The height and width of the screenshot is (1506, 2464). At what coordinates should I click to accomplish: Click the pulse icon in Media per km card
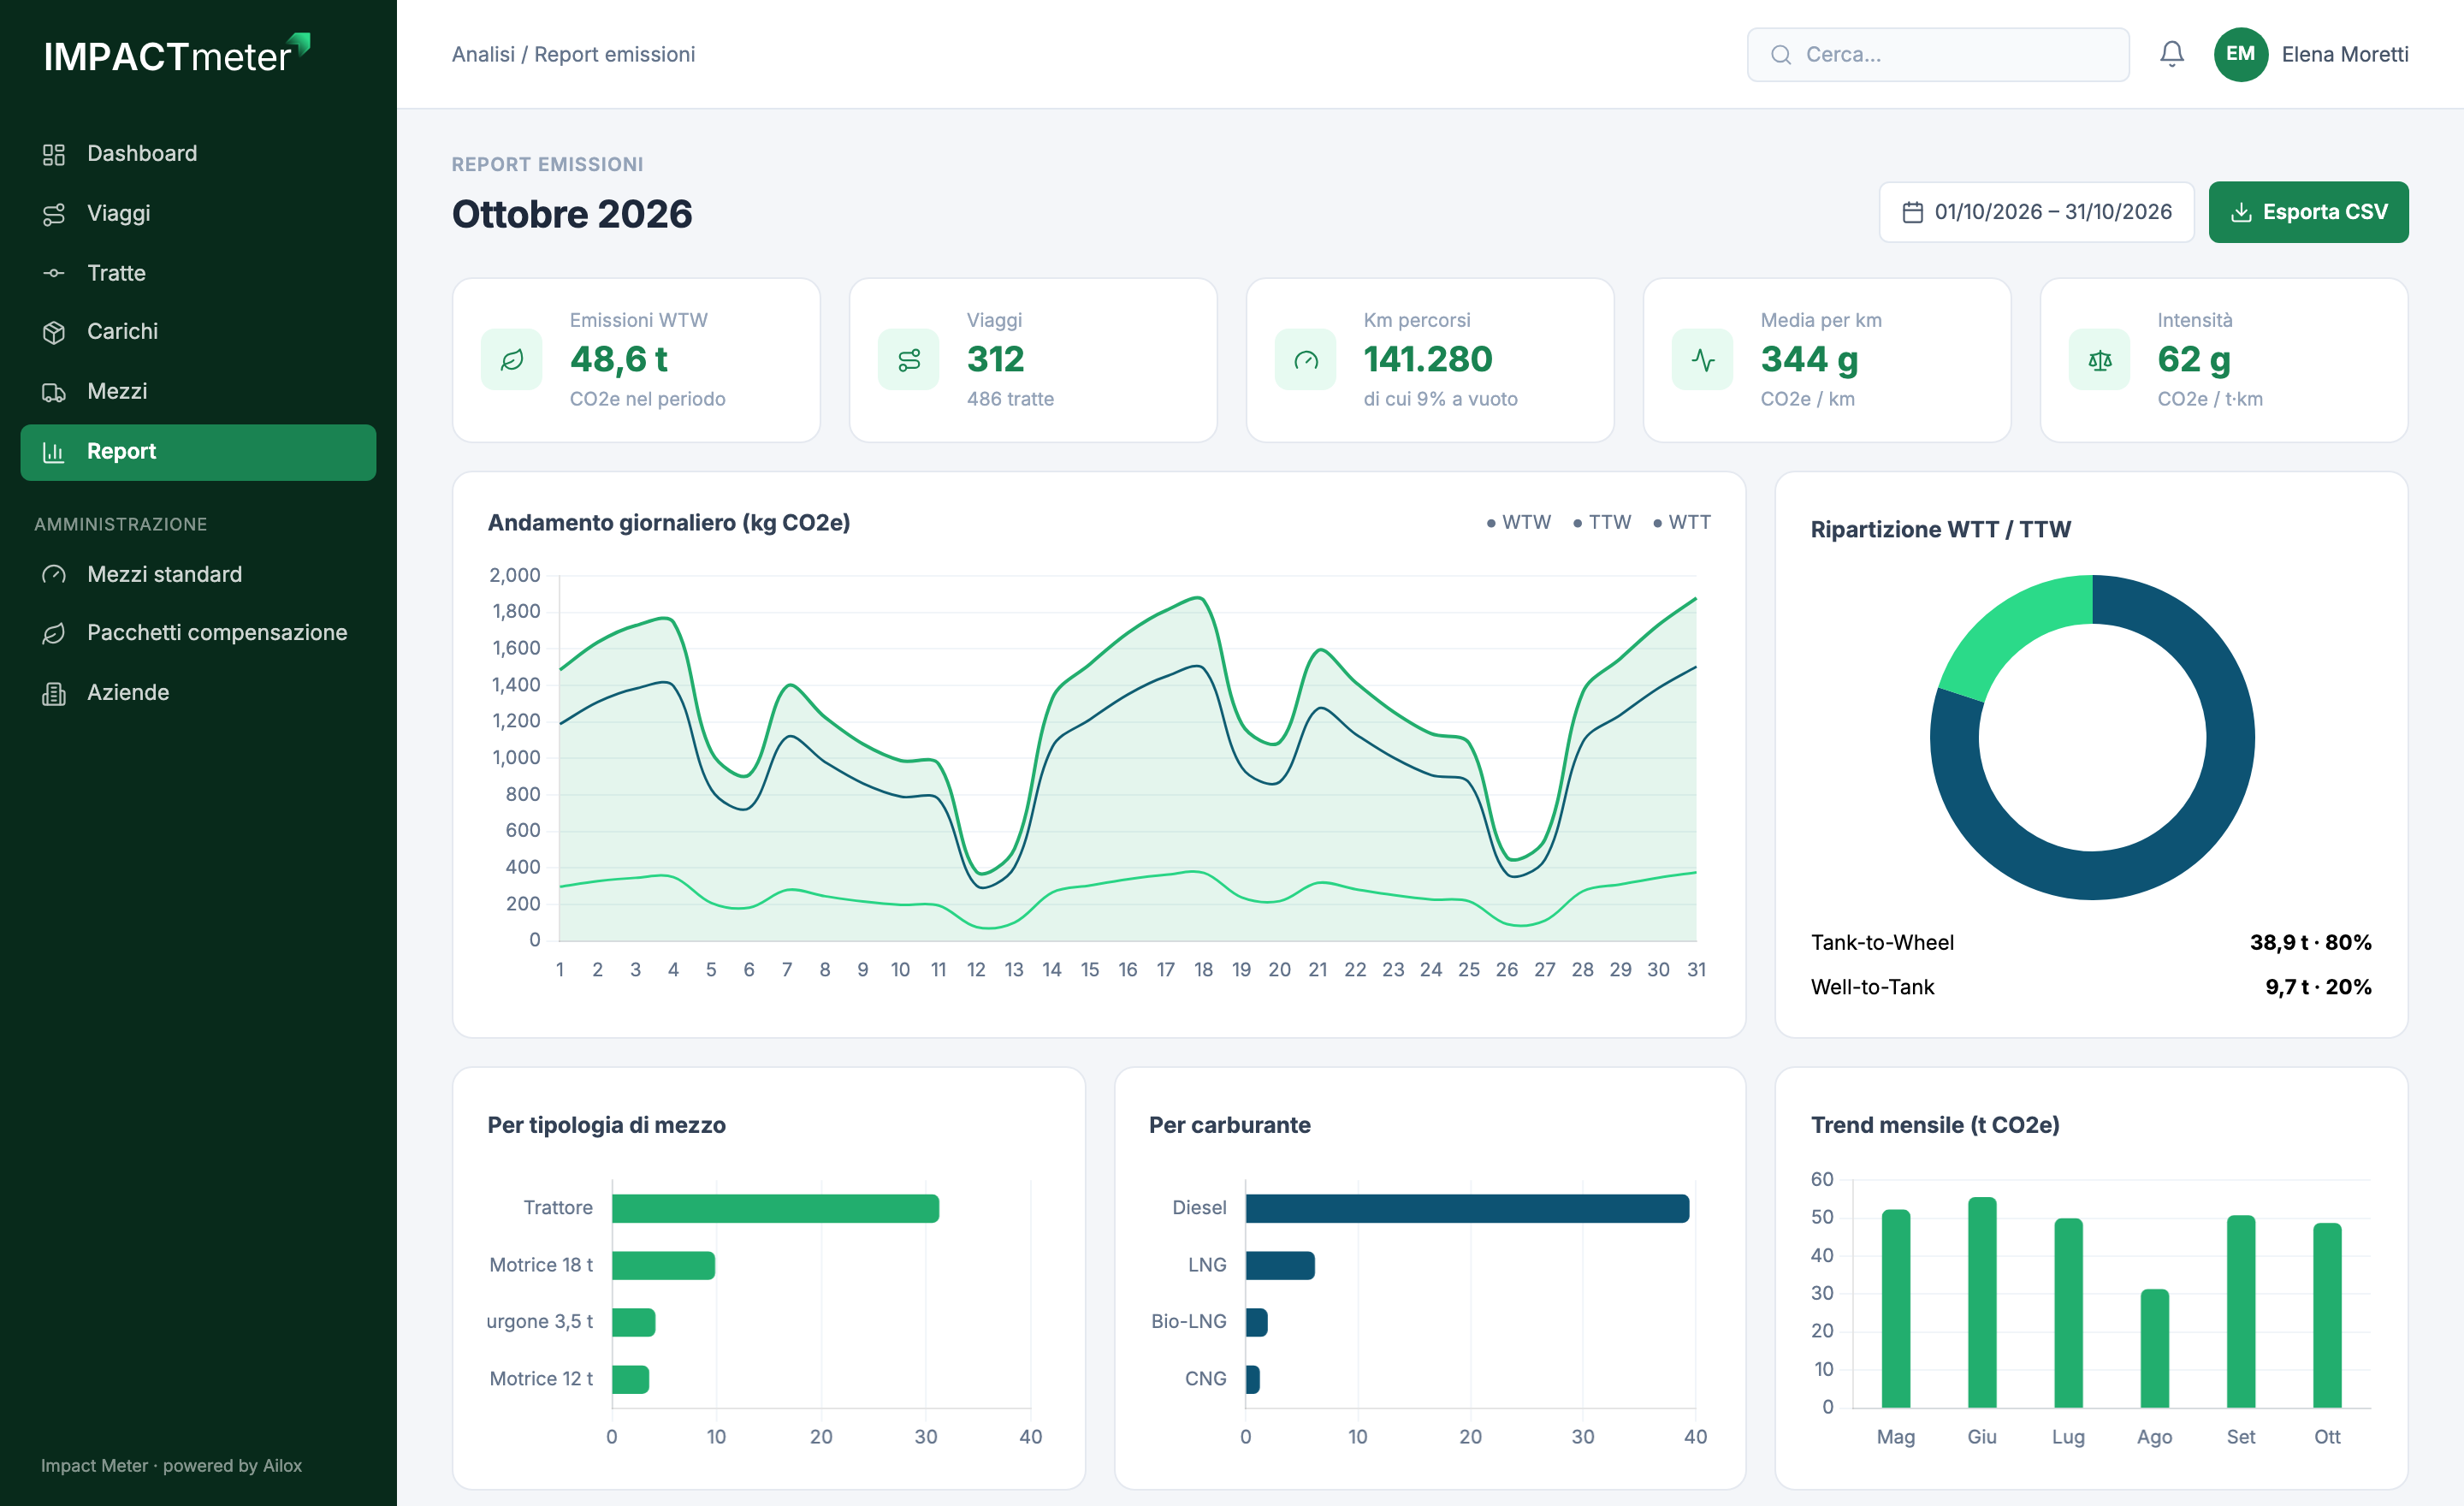[1703, 360]
